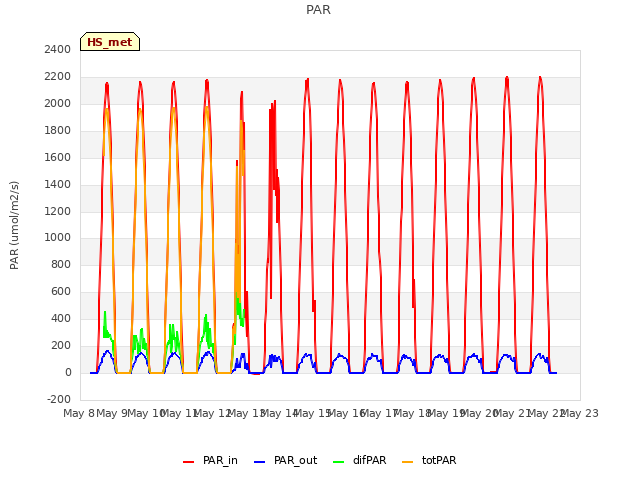Select the totPAR legend entry
The width and height of the screenshot is (640, 480).
coord(429,460)
